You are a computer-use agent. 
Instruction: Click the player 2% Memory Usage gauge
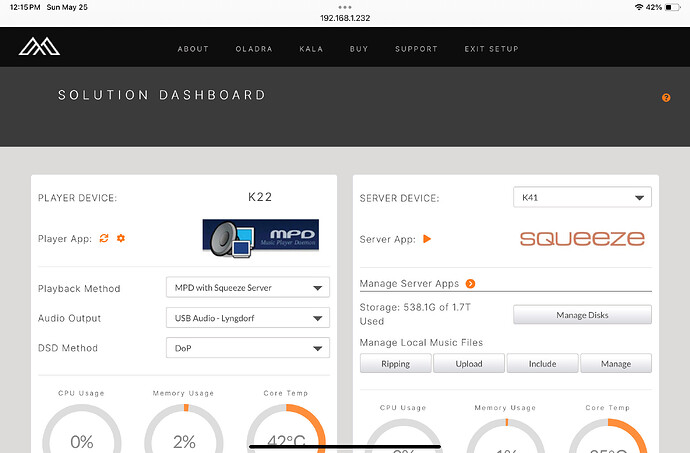pyautogui.click(x=184, y=428)
